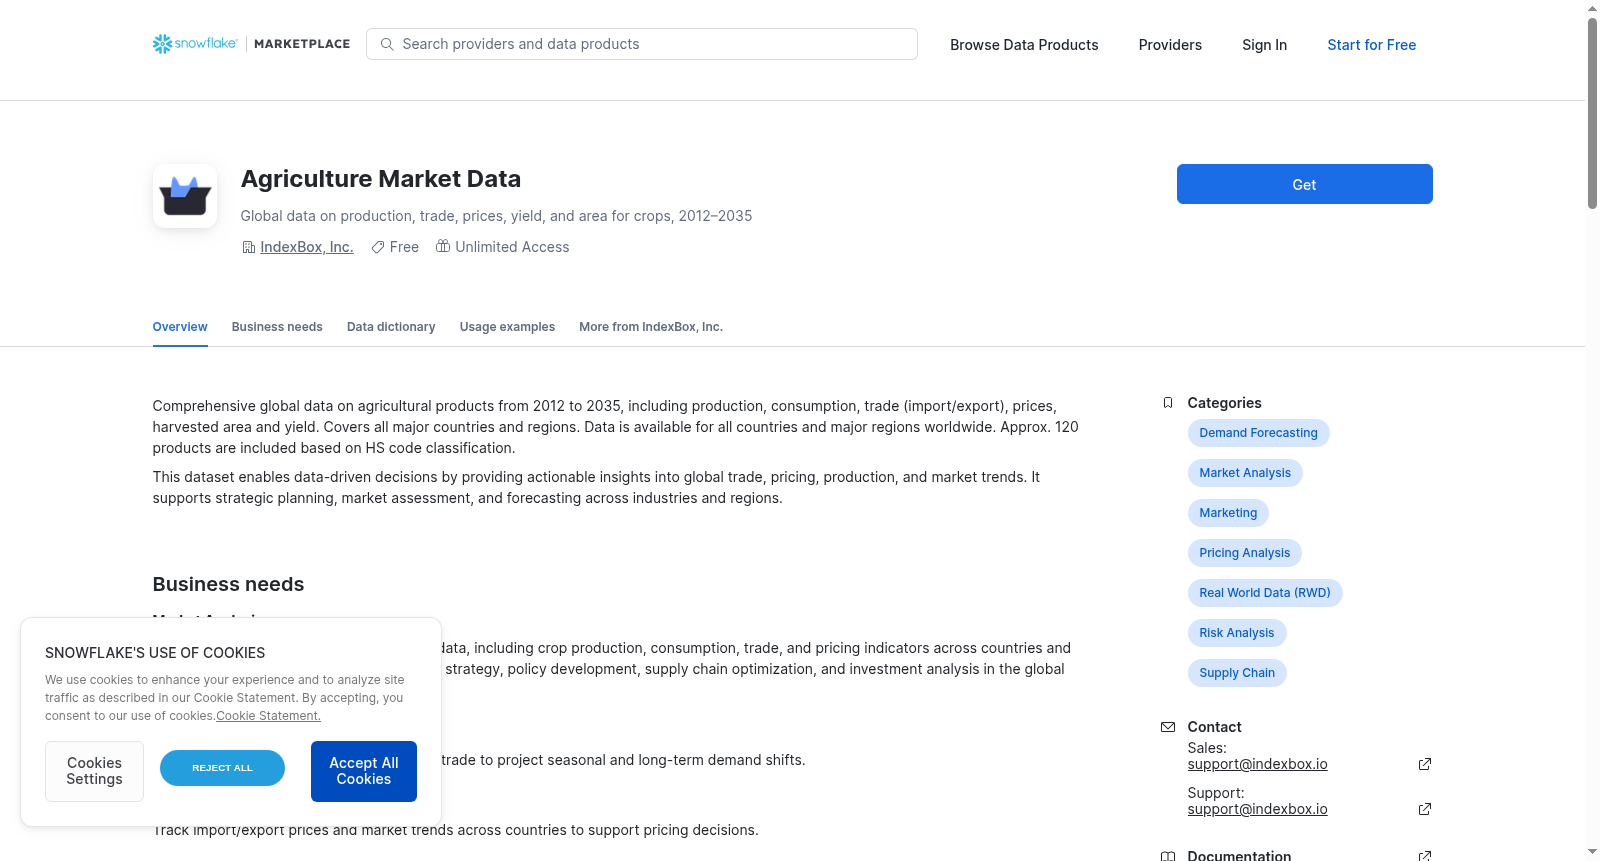Click Start for Free
The width and height of the screenshot is (1600, 861).
(x=1371, y=45)
